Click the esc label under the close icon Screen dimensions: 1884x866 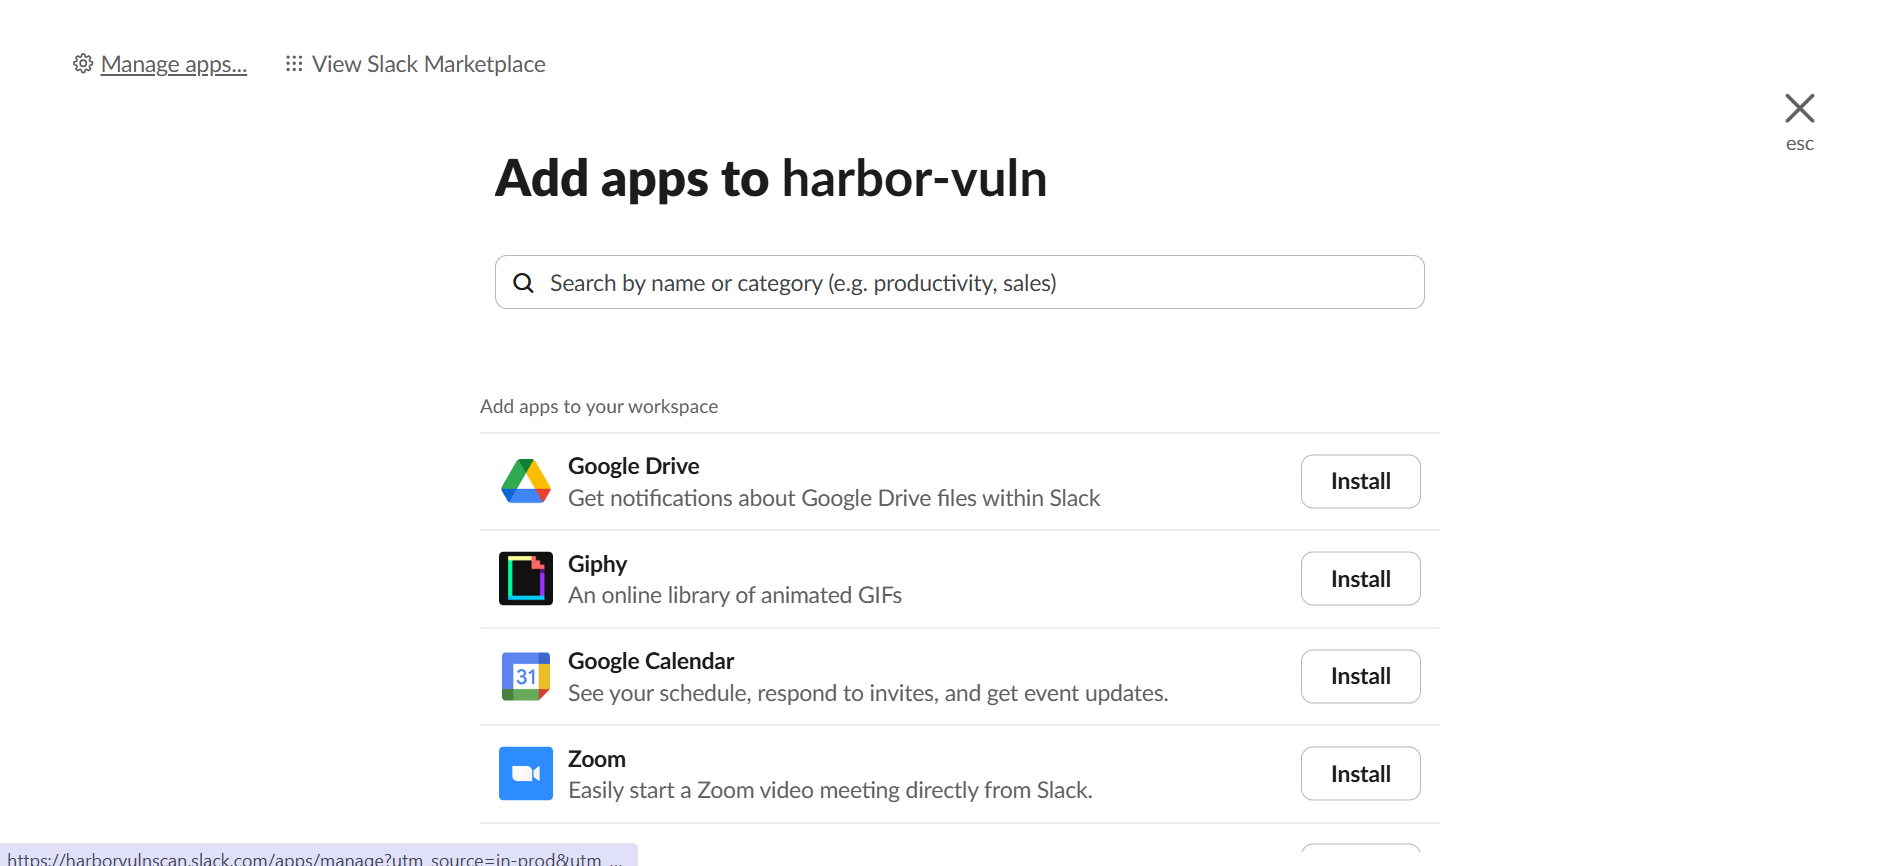click(1799, 144)
